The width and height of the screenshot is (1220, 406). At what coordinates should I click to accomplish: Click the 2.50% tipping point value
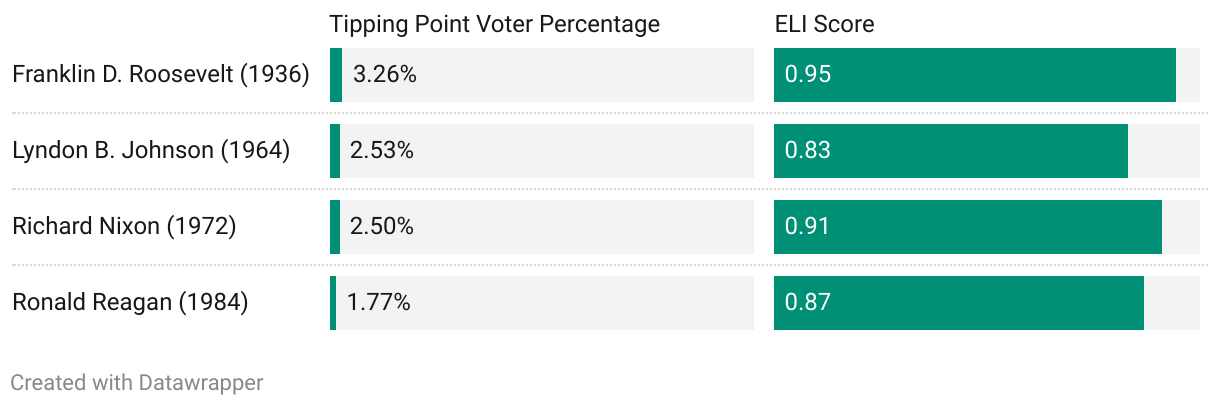[382, 227]
